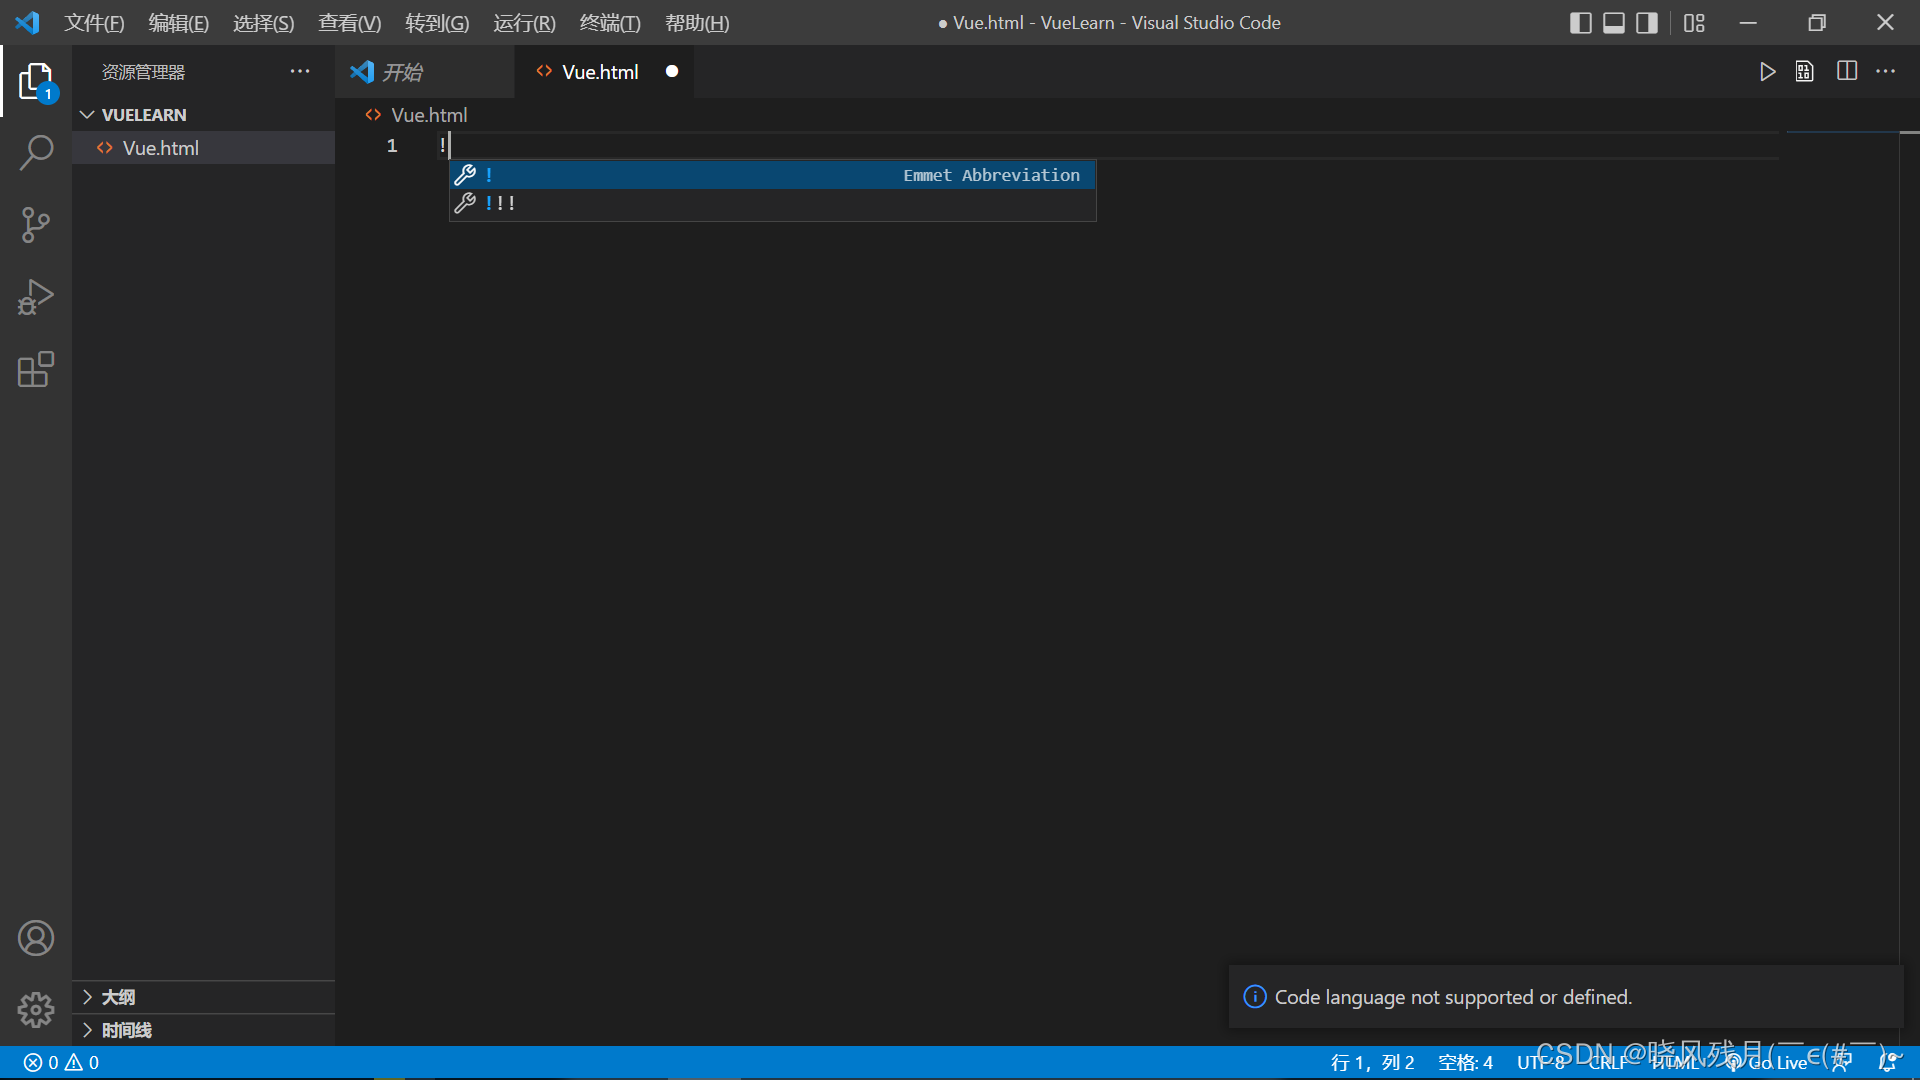This screenshot has width=1920, height=1080.
Task: Select the !!! Emmet suggestion
Action: coord(500,203)
